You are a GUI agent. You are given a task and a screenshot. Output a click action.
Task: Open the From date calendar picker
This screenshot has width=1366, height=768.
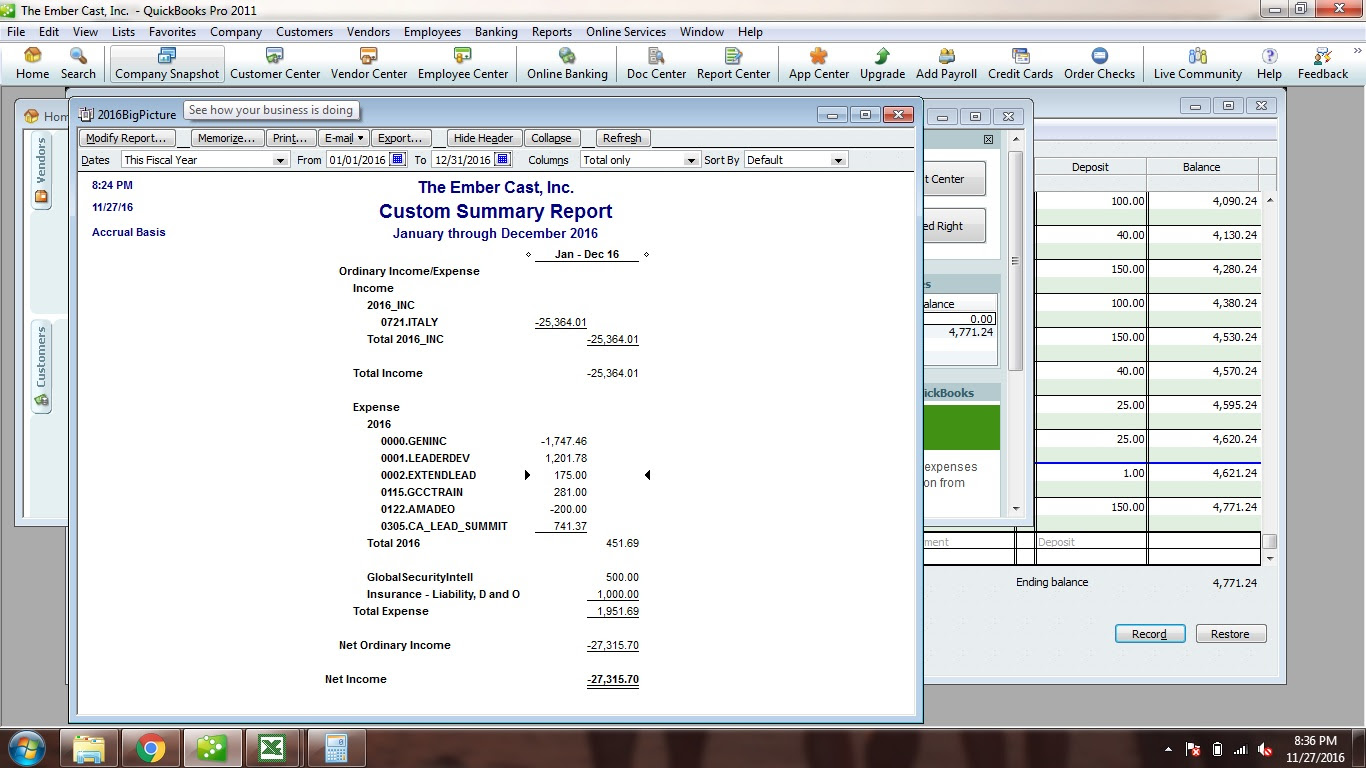398,159
